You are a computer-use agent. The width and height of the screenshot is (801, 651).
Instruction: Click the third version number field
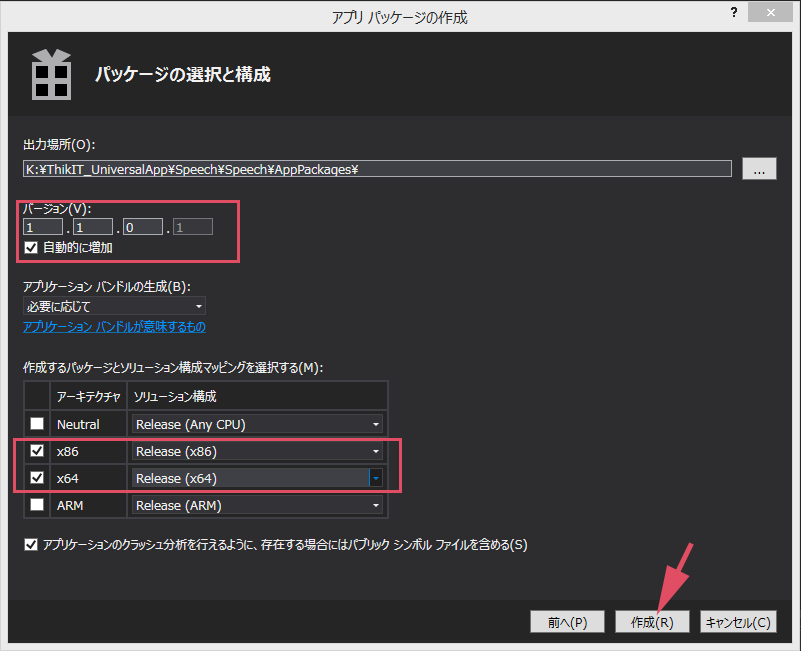(x=143, y=227)
